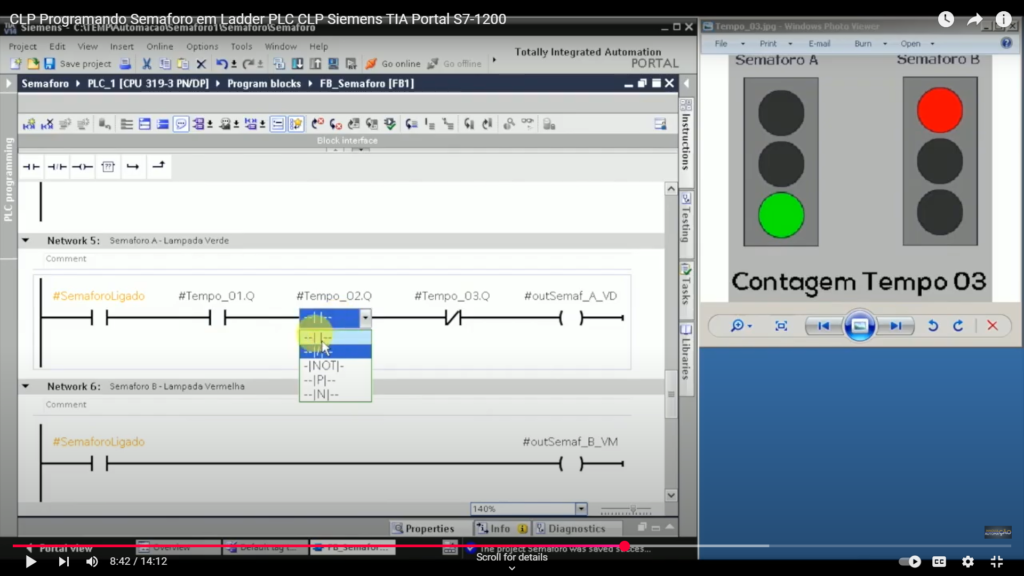Open the Project menu

point(23,46)
